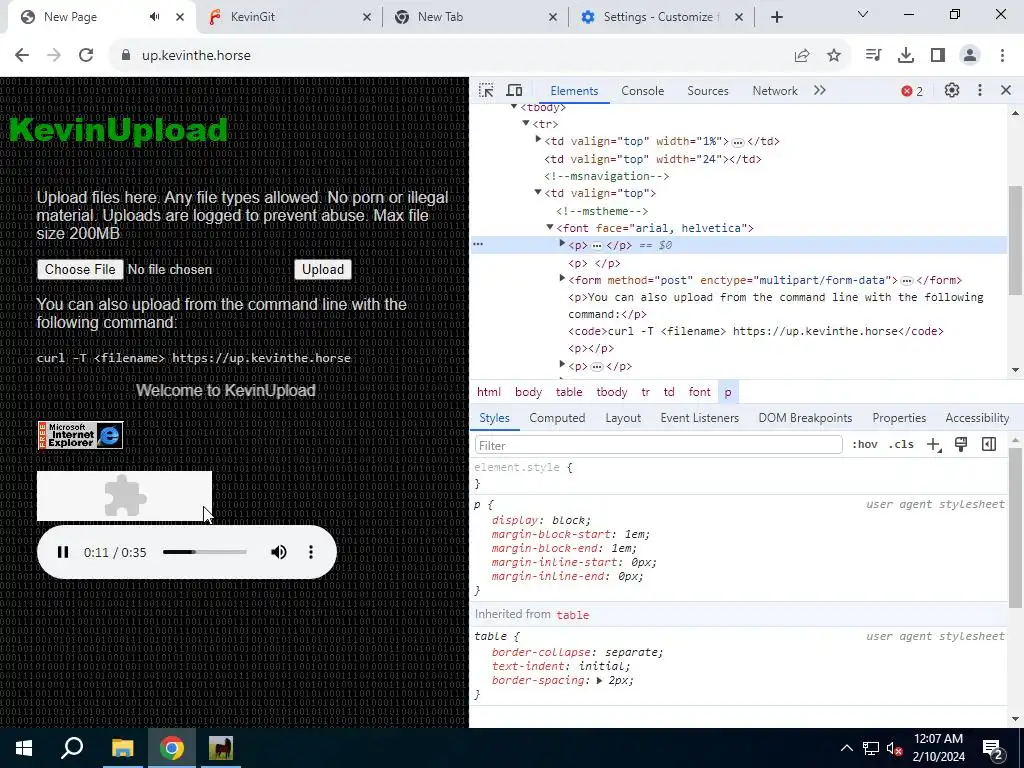Click the styles Filter input field
This screenshot has width=1024, height=768.
point(658,445)
